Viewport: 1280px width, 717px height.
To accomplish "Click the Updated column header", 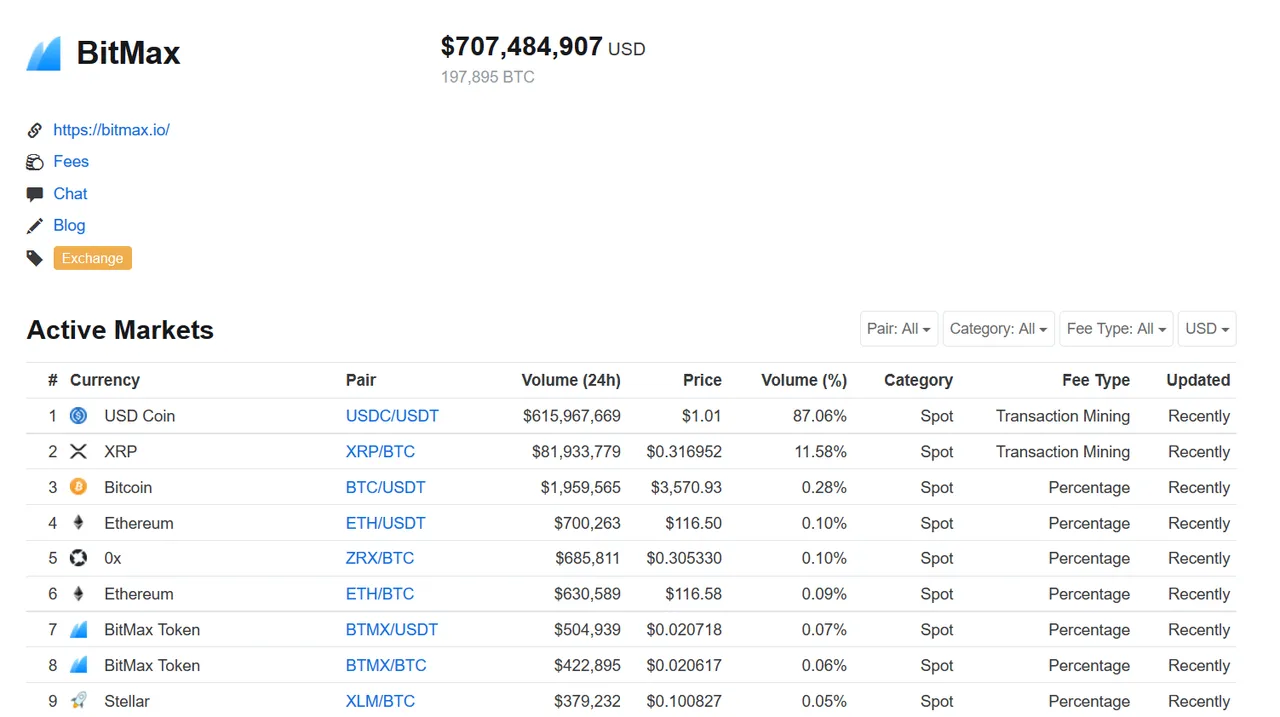I will pyautogui.click(x=1198, y=380).
